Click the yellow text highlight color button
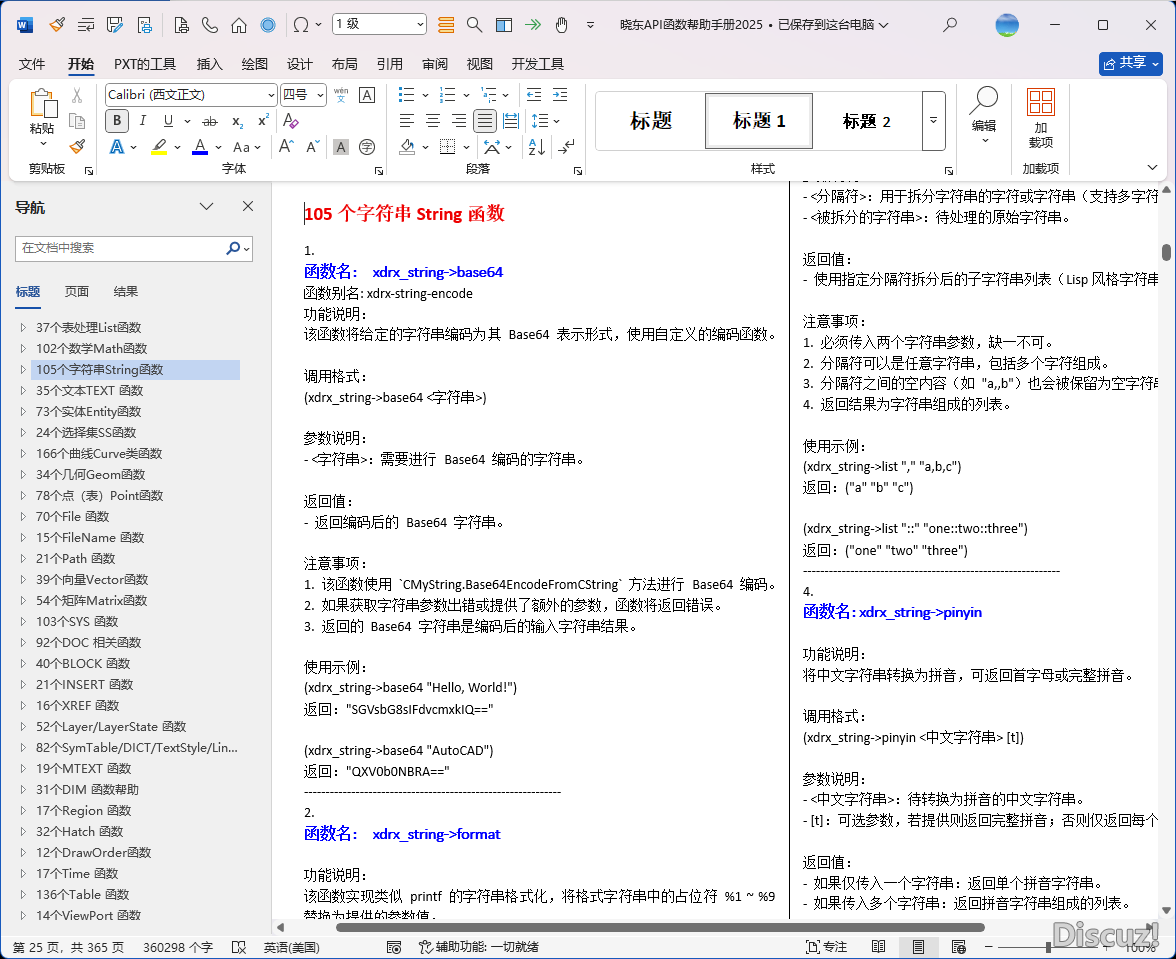Screen dimensions: 1176x959 pos(159,147)
